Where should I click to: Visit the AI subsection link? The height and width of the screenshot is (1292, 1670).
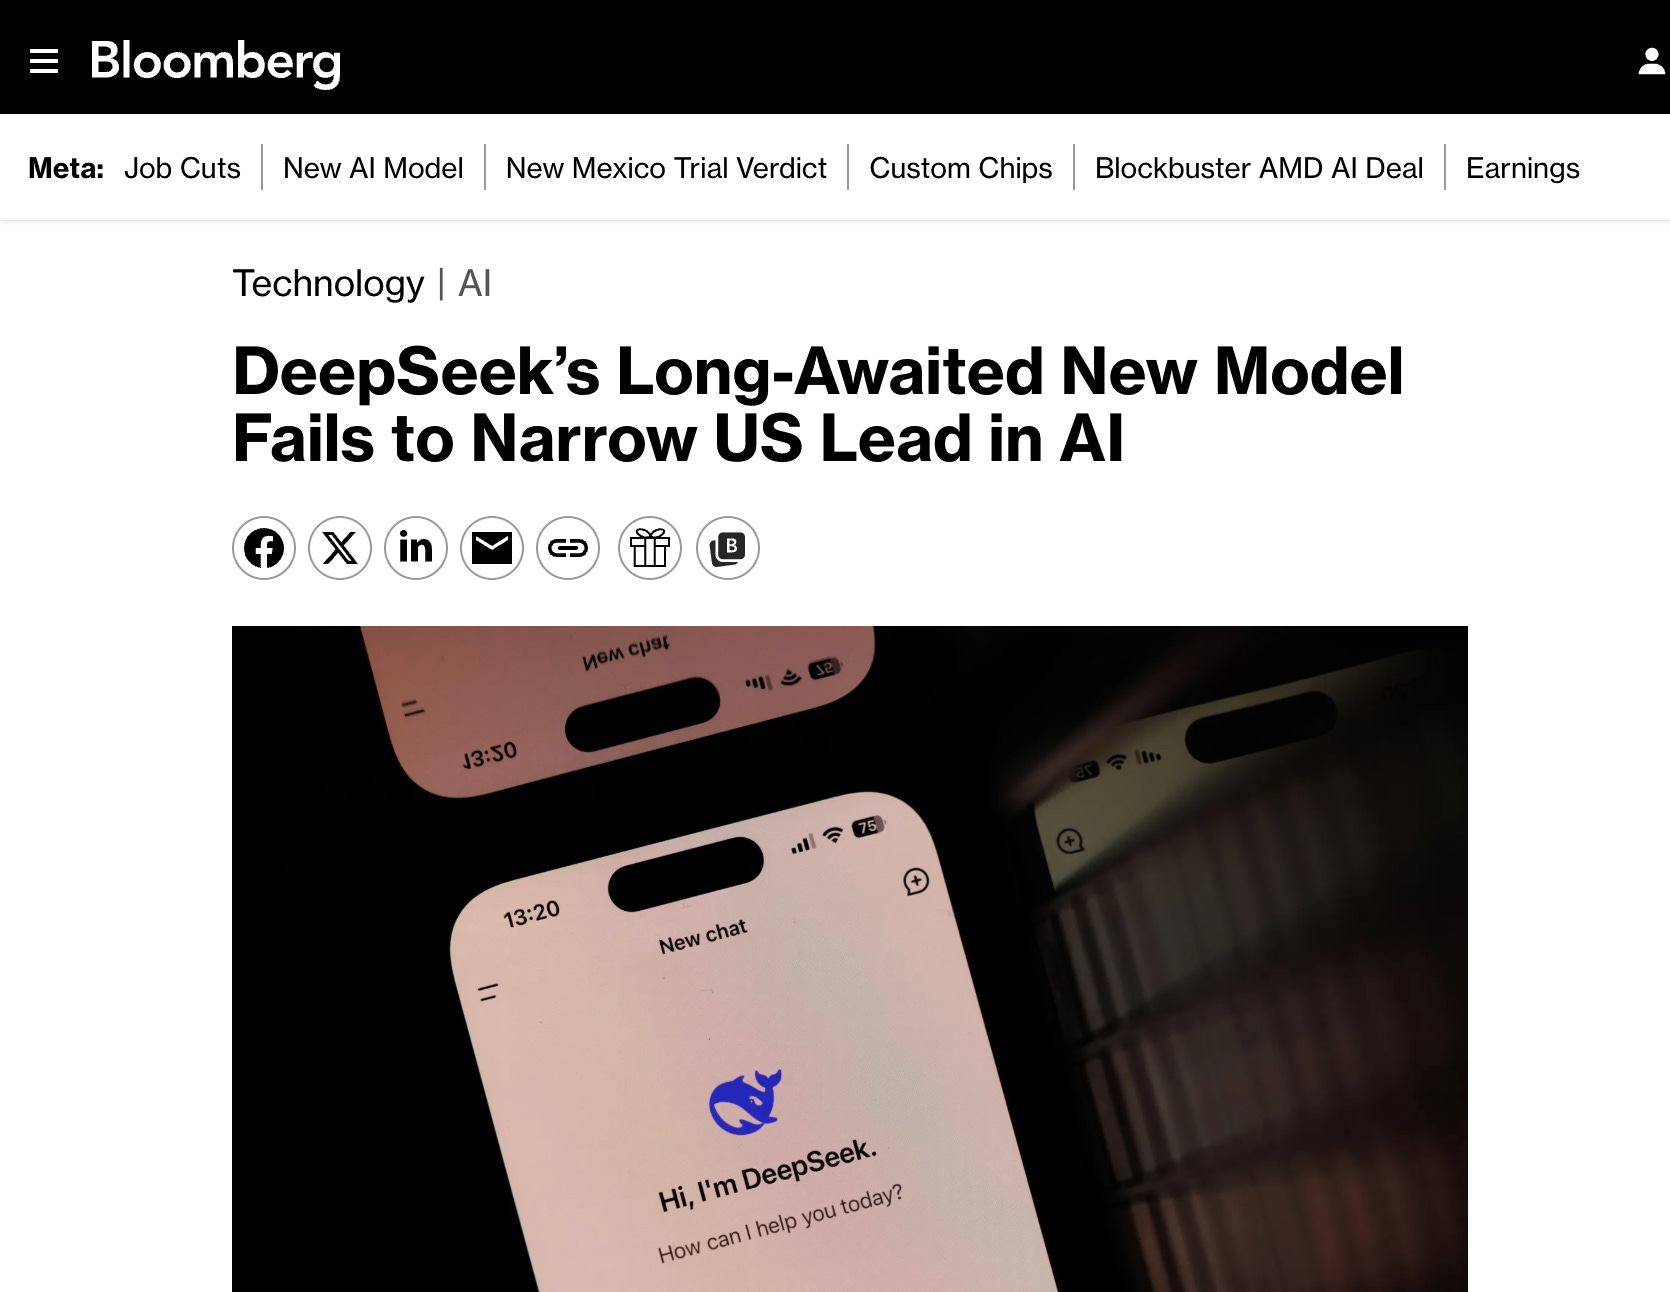[x=475, y=284]
